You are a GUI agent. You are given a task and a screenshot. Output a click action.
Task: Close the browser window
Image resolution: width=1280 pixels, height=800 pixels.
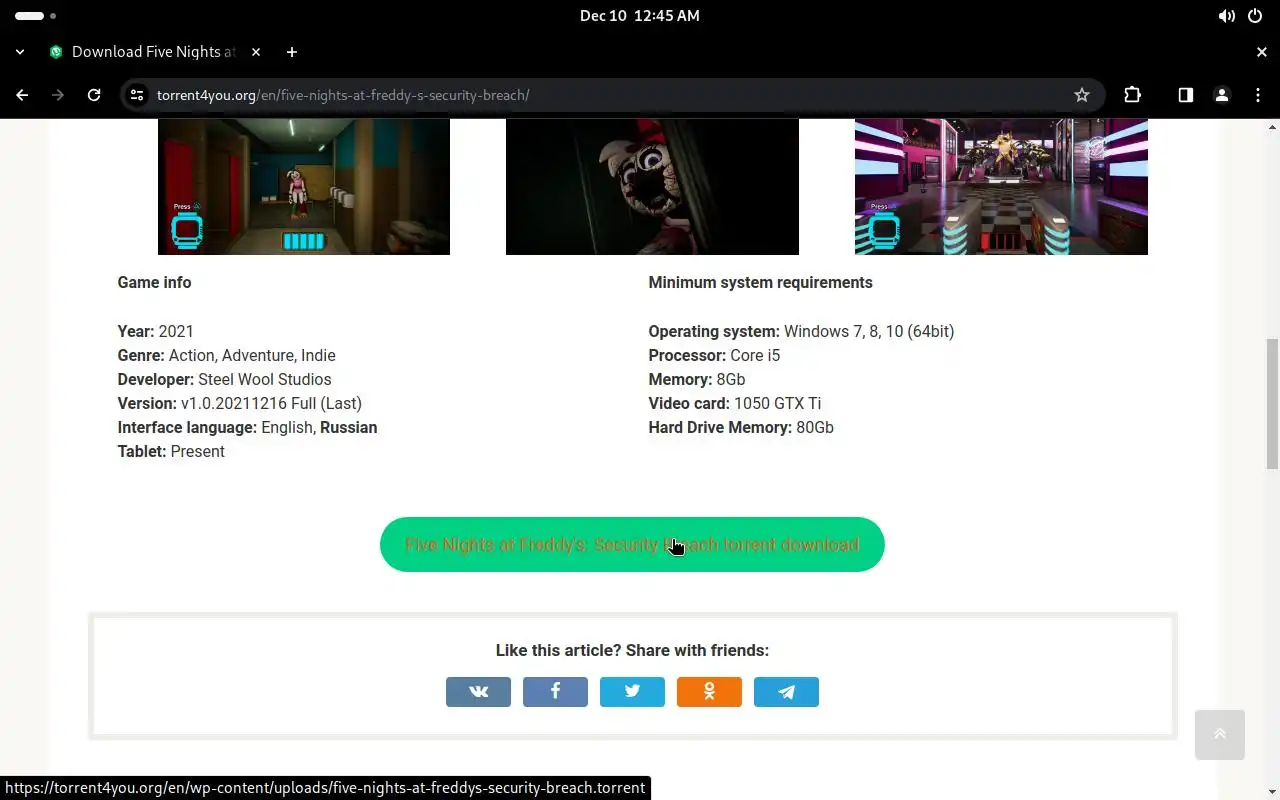click(x=1261, y=52)
